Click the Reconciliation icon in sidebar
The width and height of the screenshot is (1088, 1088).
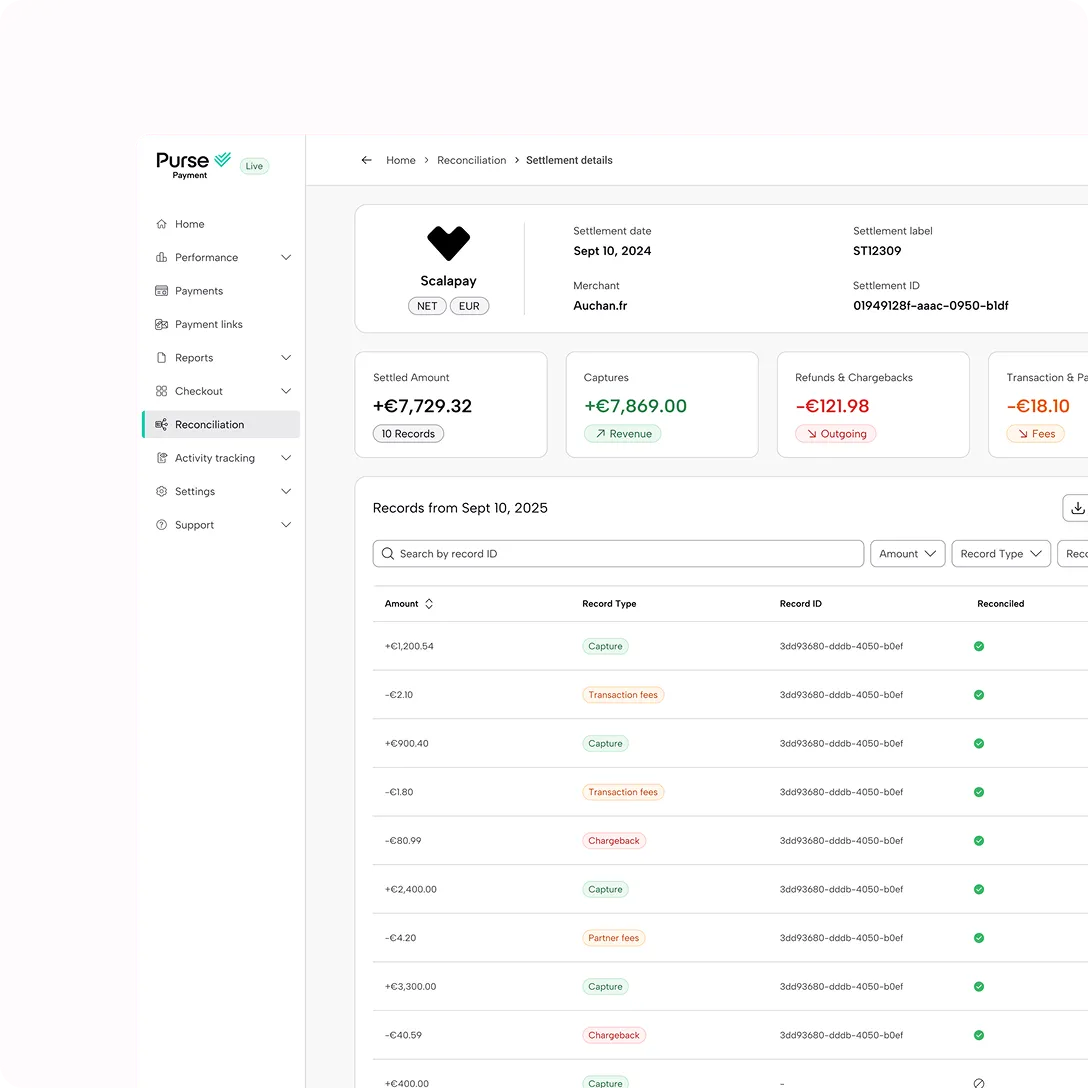[162, 424]
